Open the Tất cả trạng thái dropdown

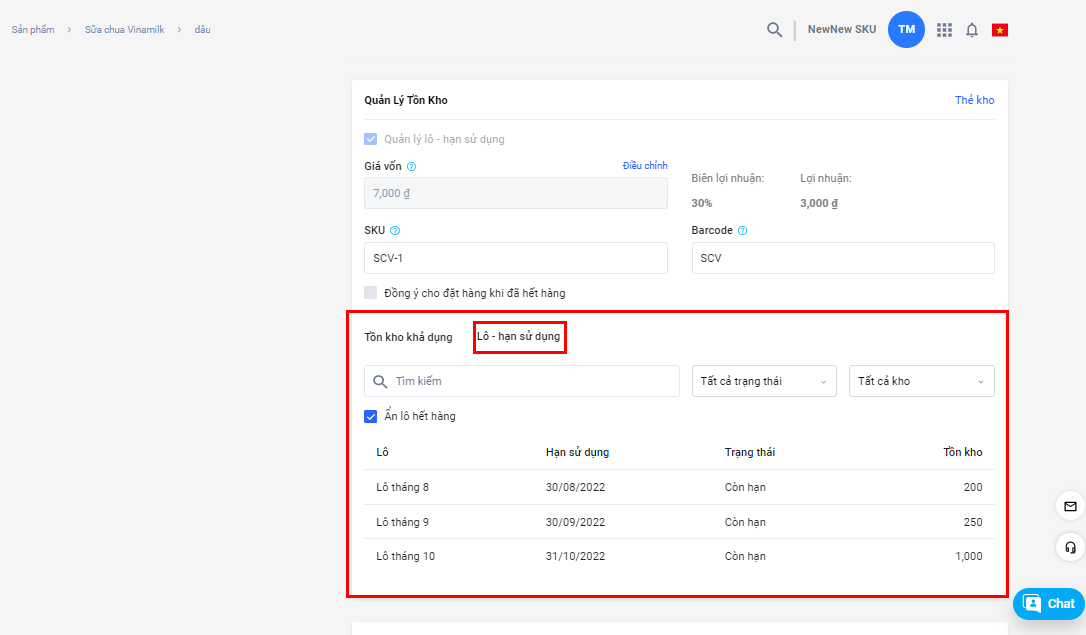[x=764, y=381]
